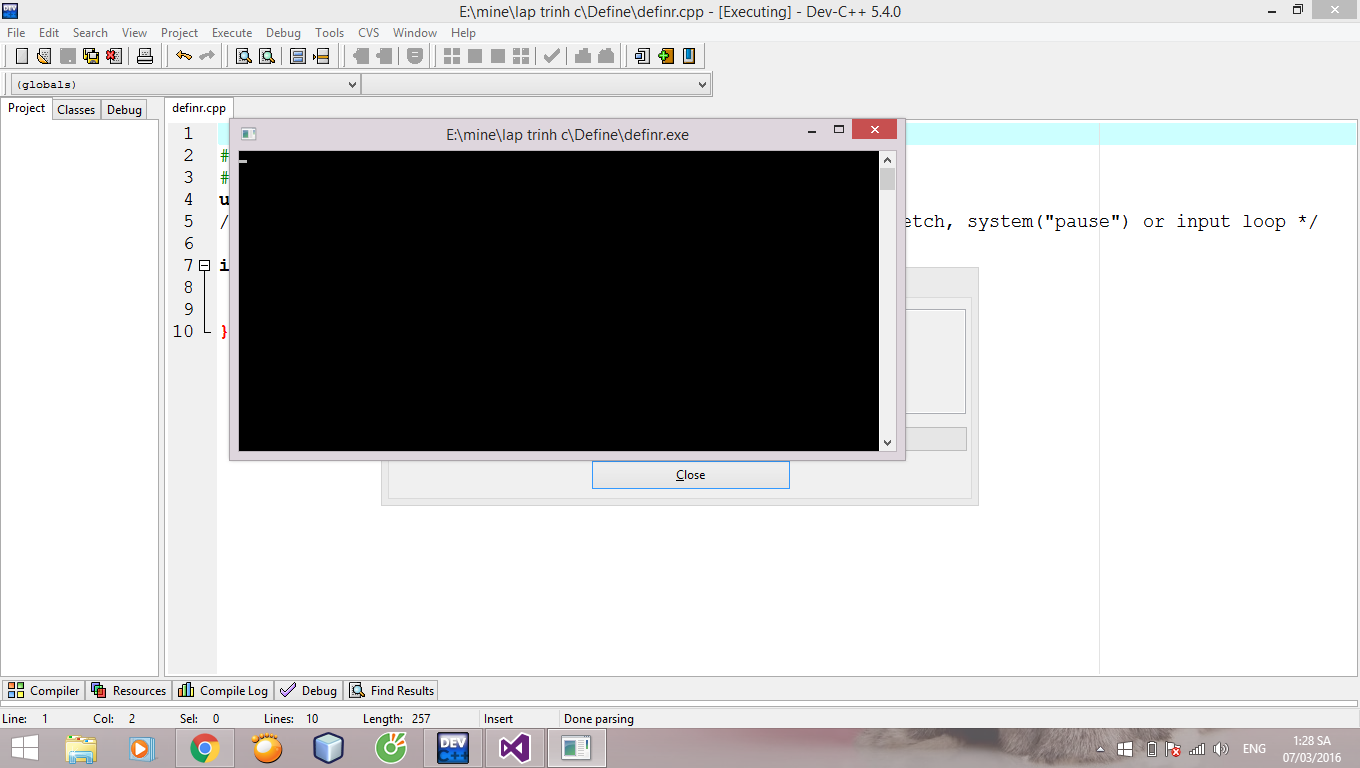Image resolution: width=1360 pixels, height=768 pixels.
Task: Open Google Chrome from the taskbar
Action: 205,748
